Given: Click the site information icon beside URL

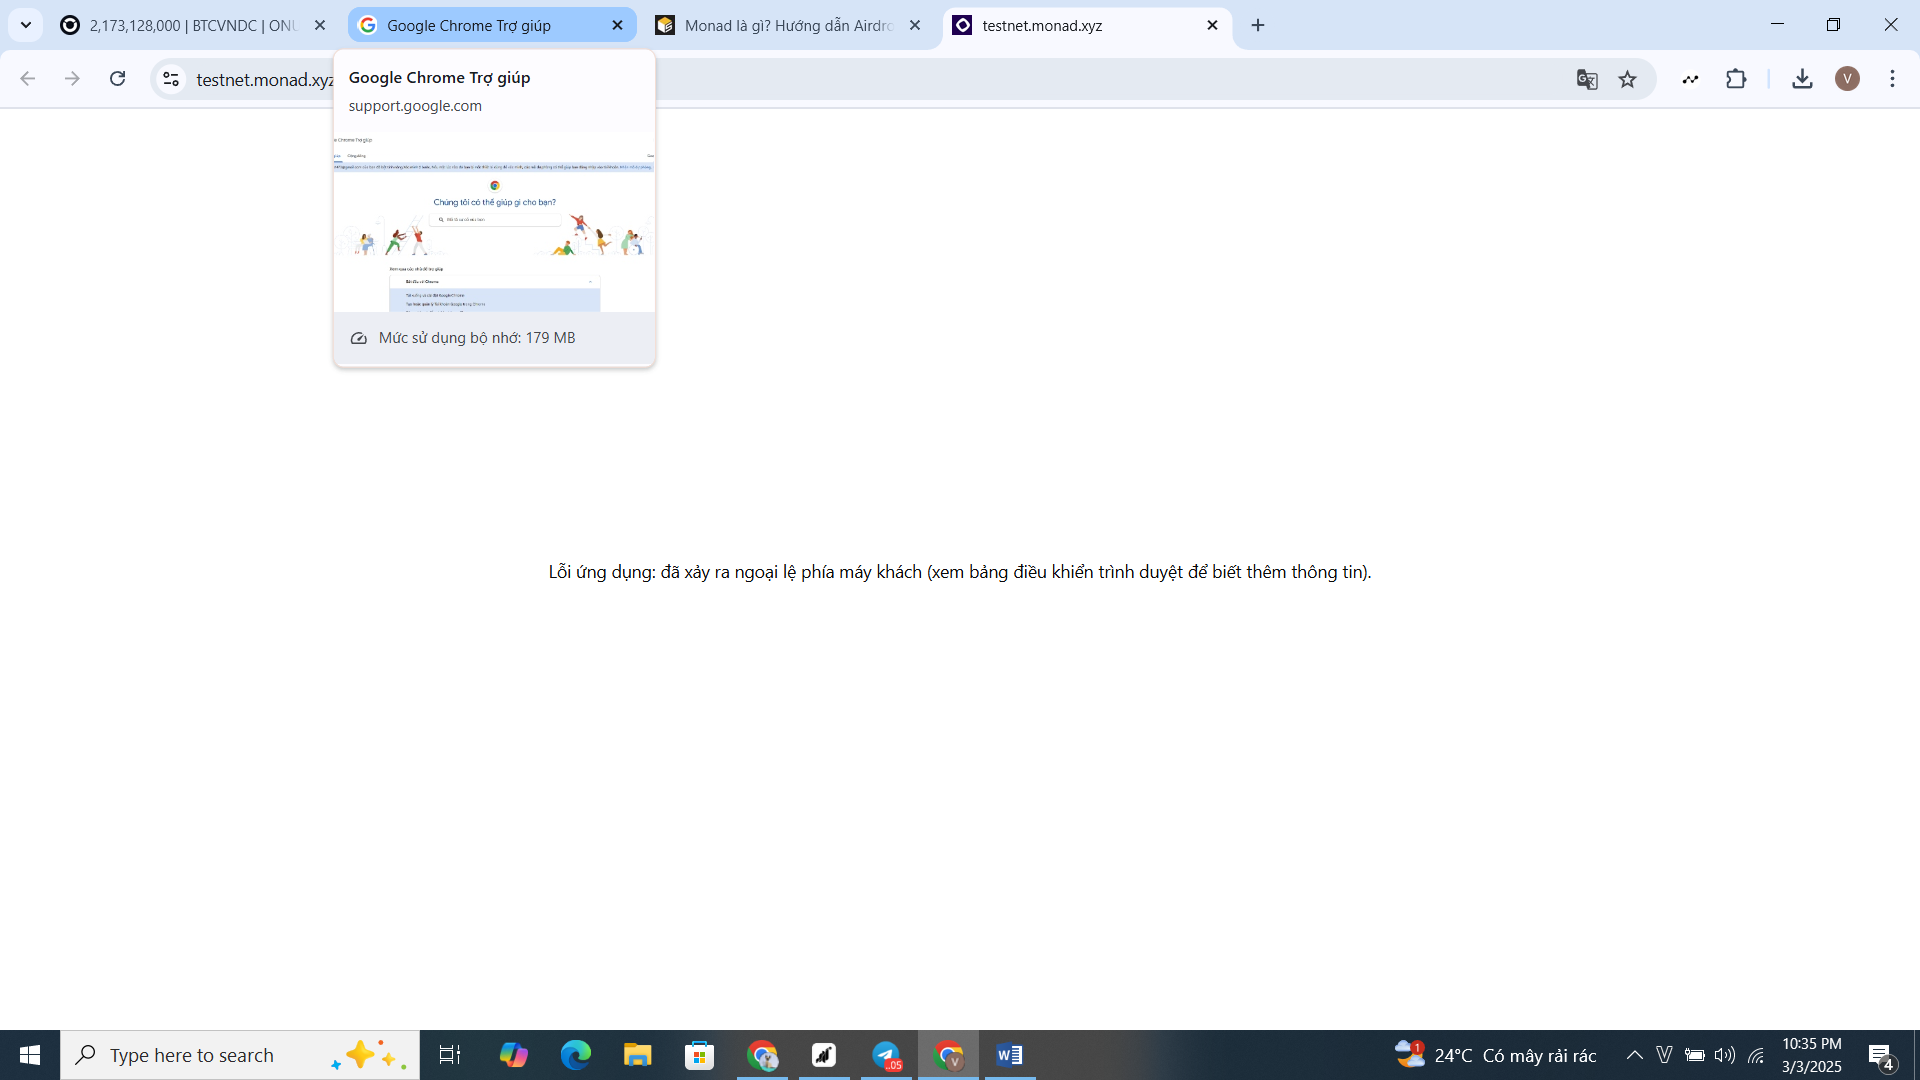Looking at the screenshot, I should 171,79.
